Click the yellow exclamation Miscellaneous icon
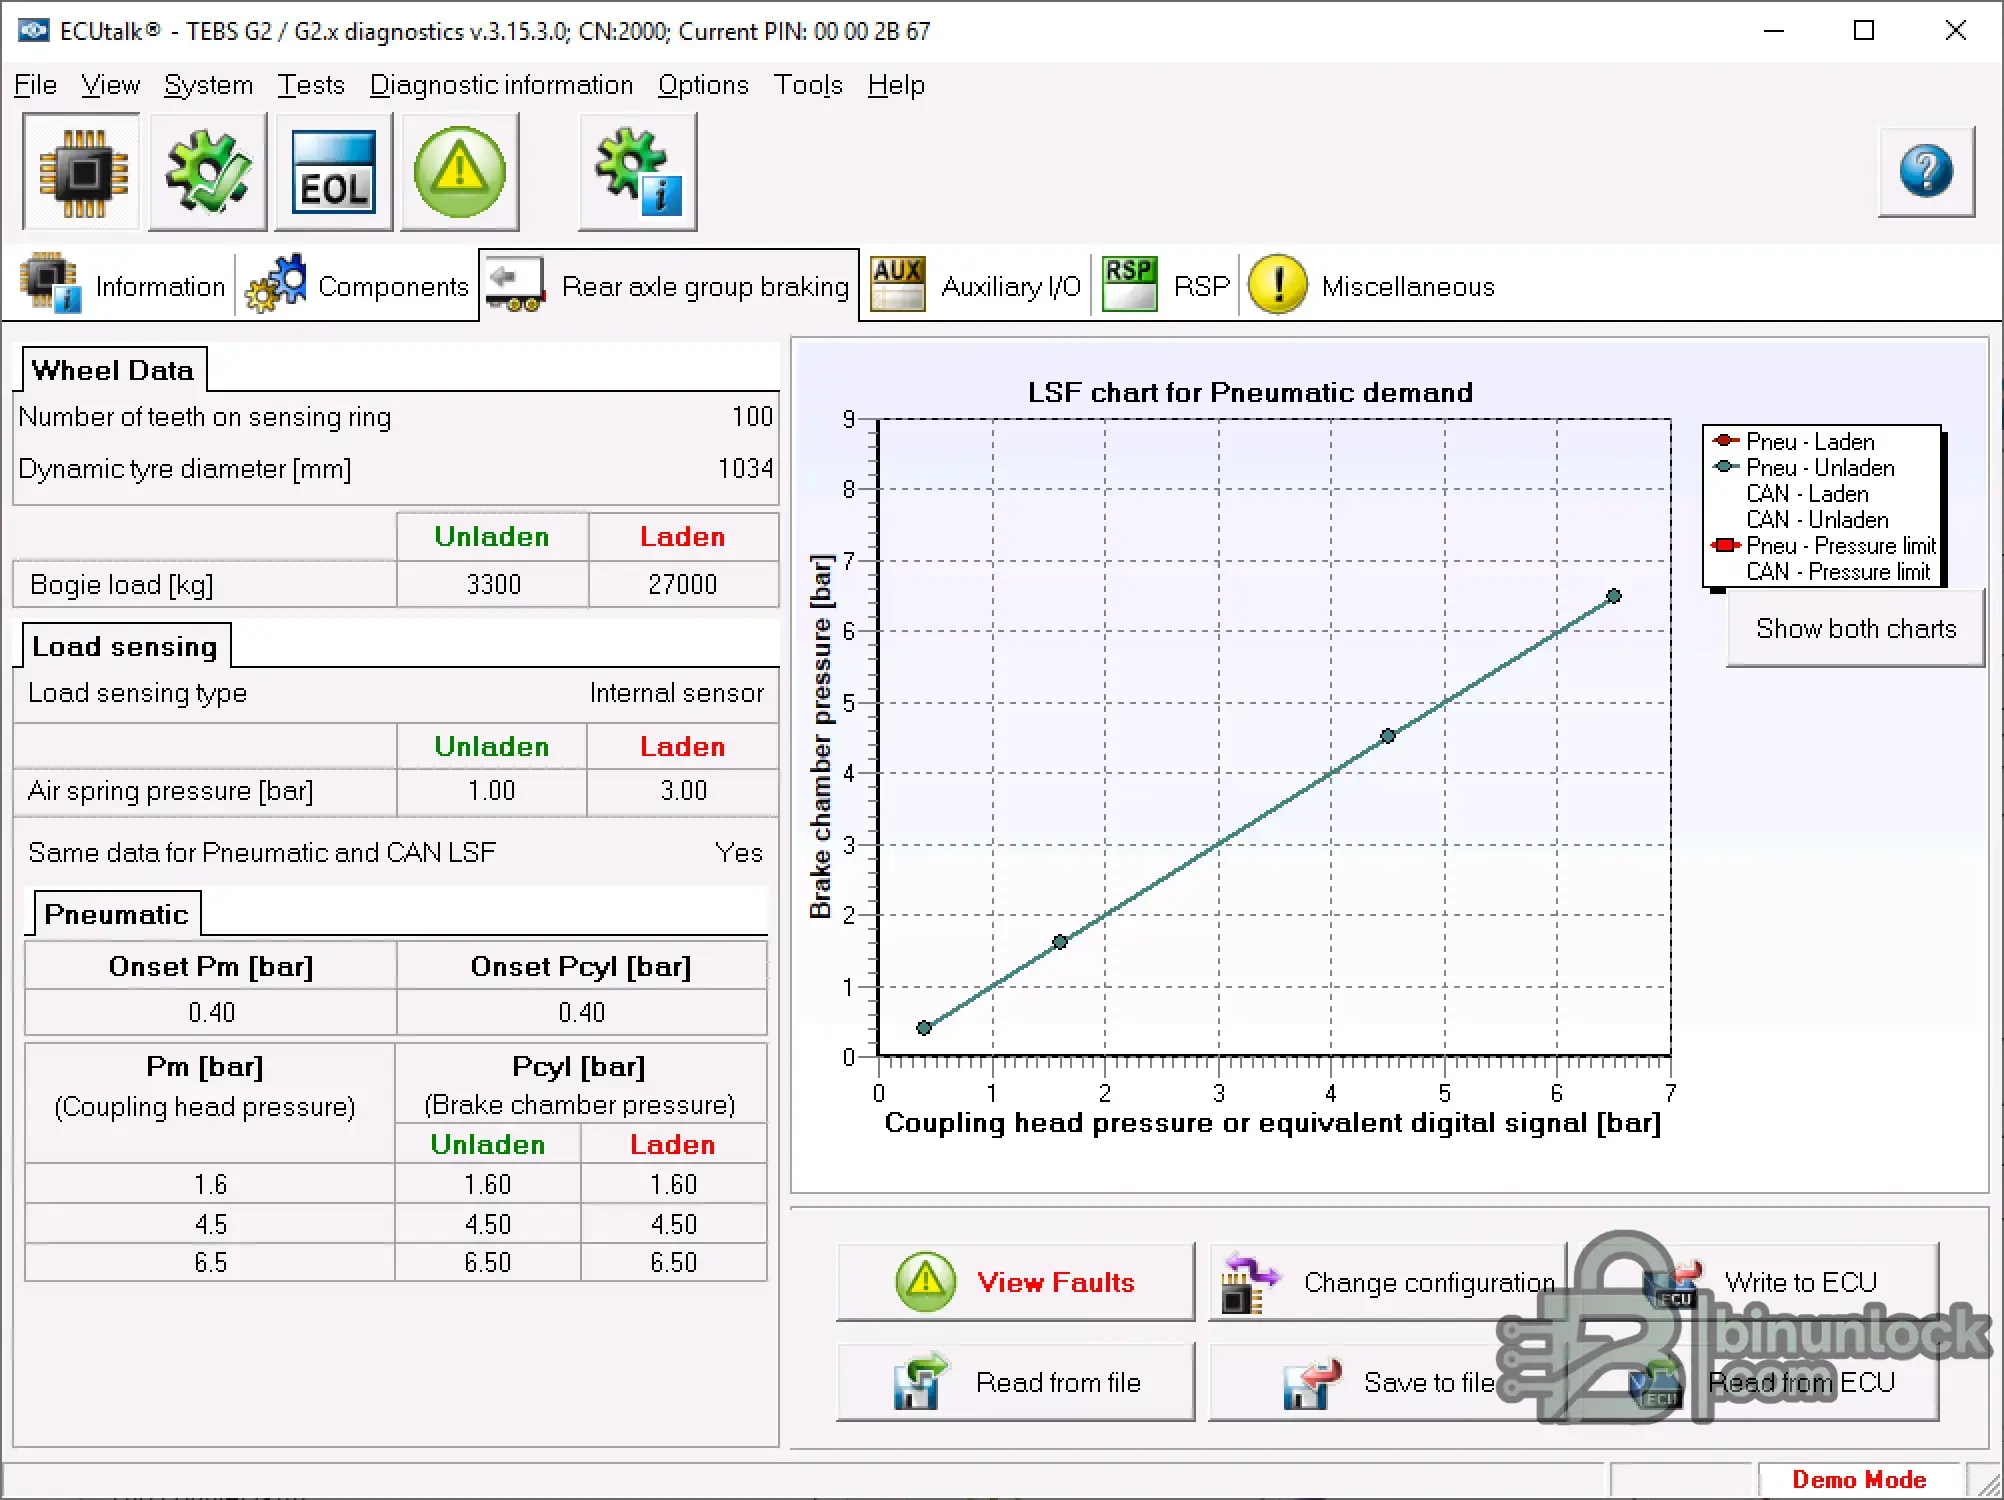The height and width of the screenshot is (1500, 2004). 1278,284
